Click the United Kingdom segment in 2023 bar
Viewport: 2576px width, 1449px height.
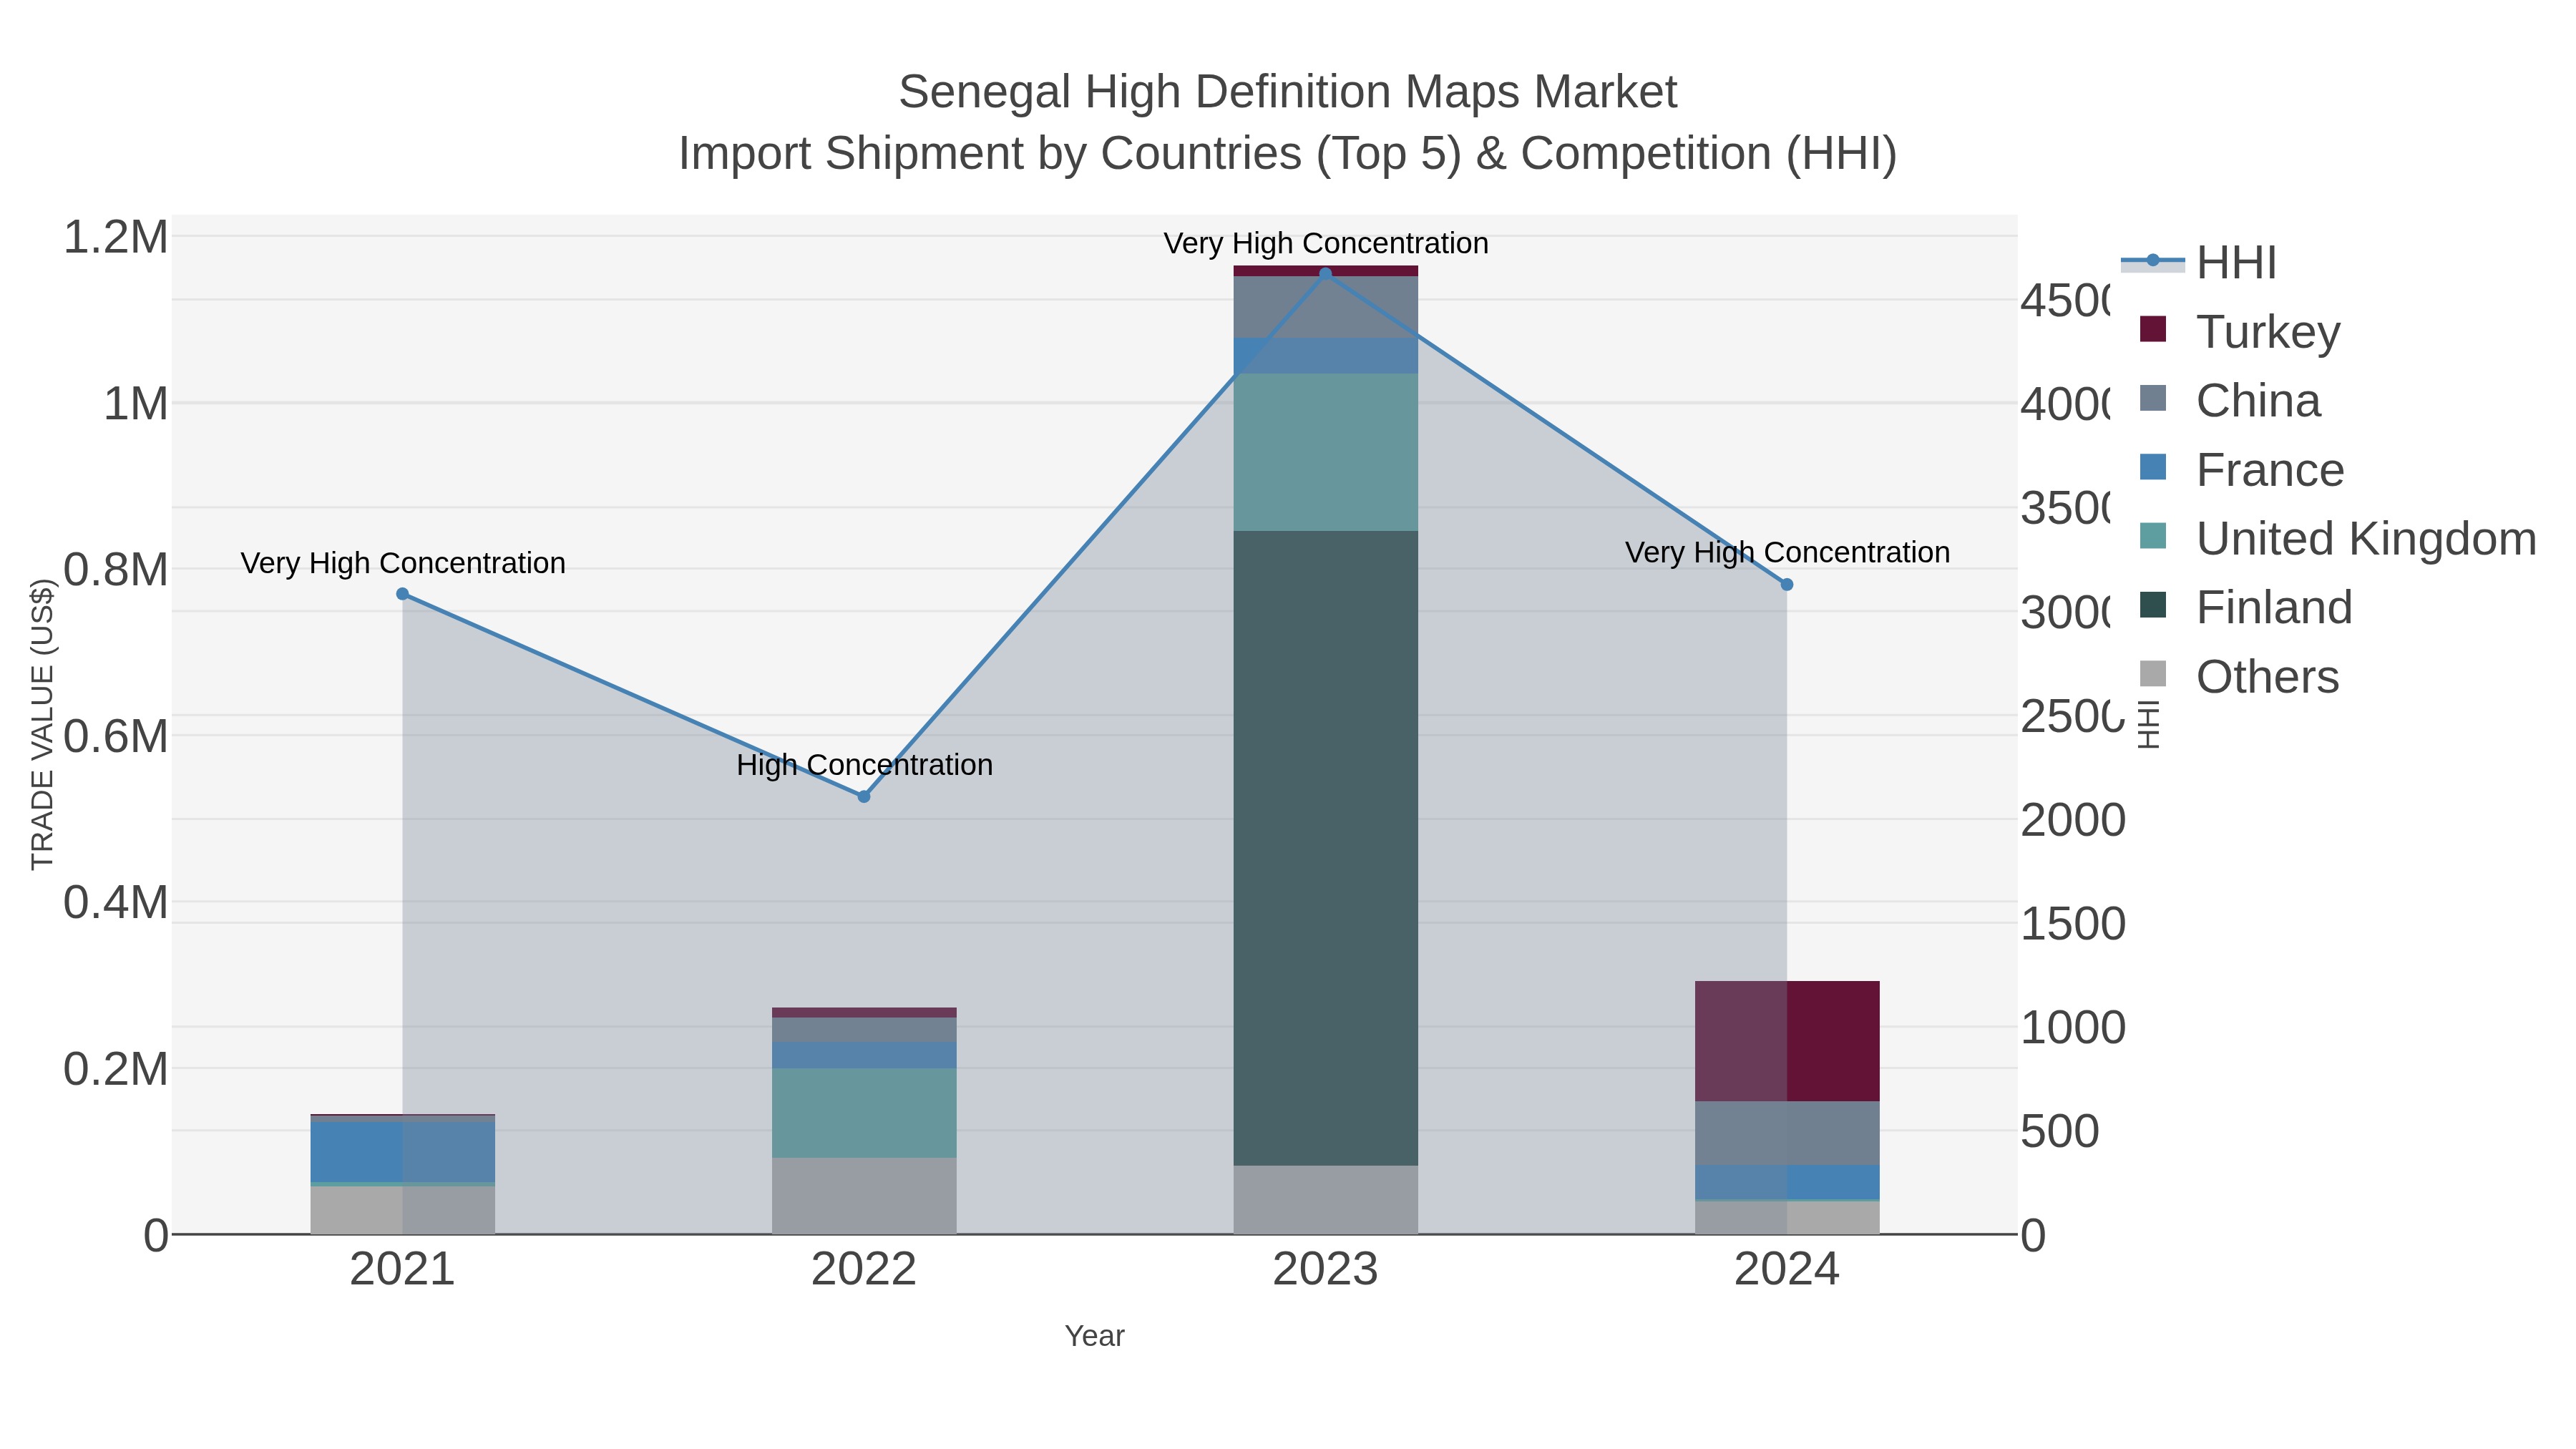click(x=1326, y=452)
